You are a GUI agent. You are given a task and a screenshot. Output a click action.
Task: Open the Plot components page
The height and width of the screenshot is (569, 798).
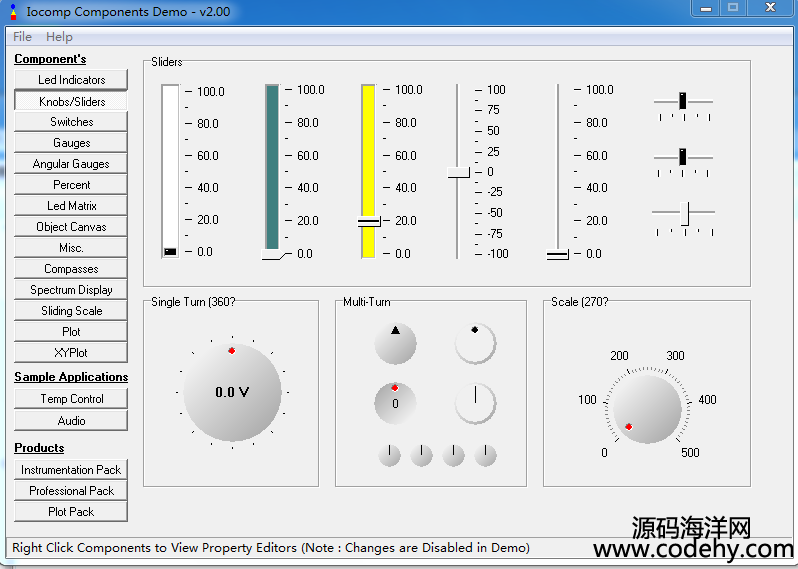tap(71, 332)
